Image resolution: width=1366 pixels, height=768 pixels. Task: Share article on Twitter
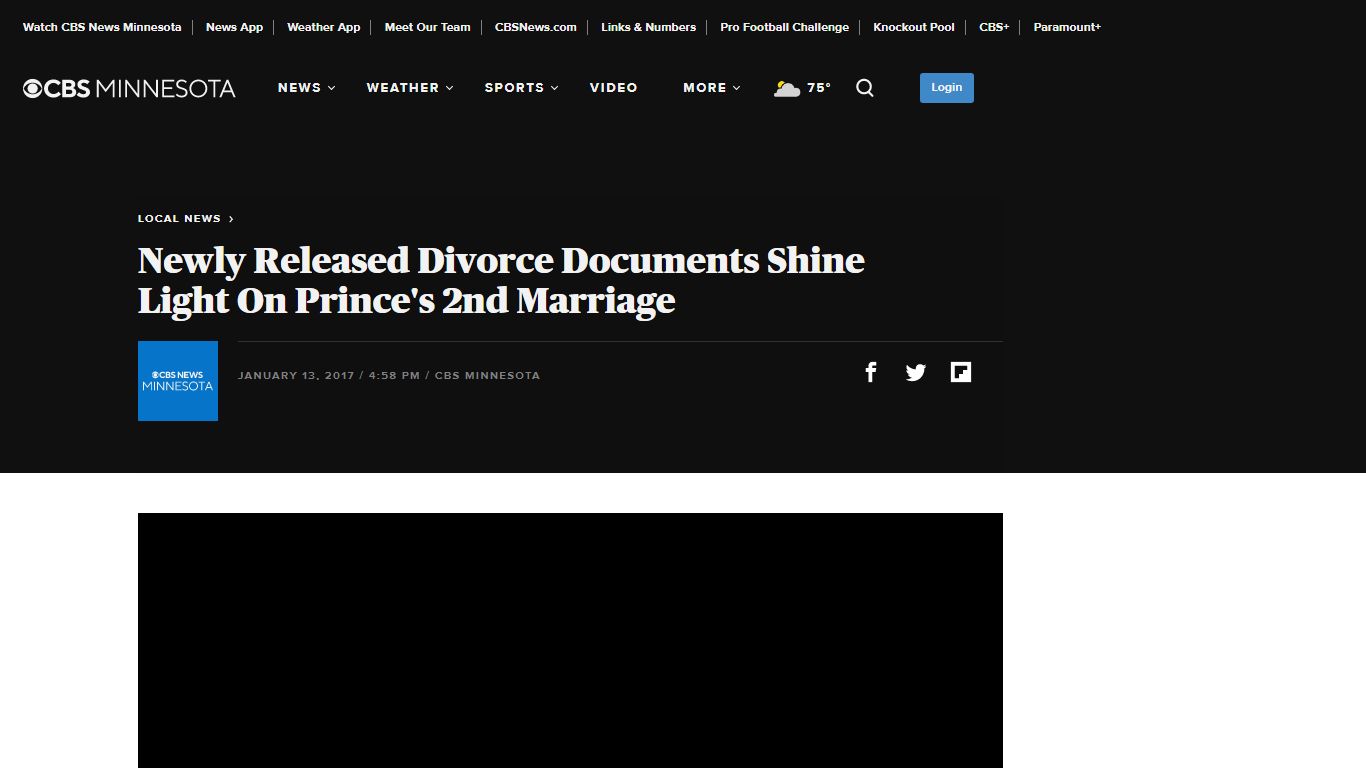coord(916,372)
